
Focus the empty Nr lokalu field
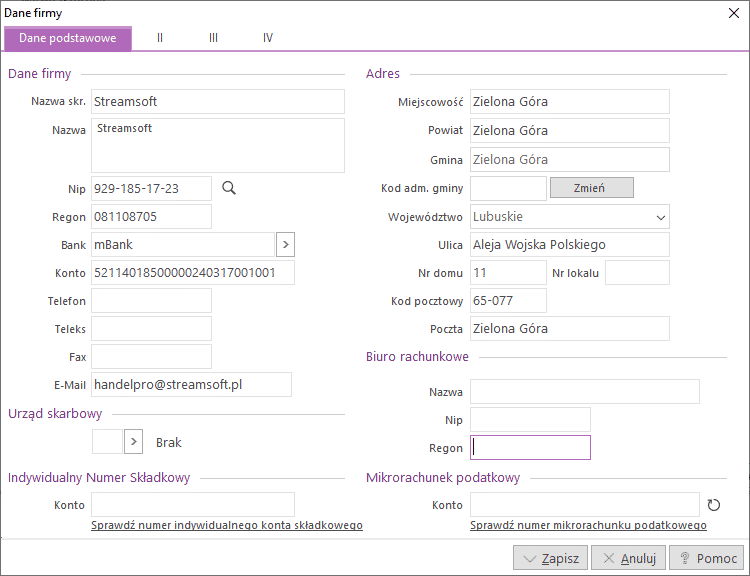pyautogui.click(x=637, y=273)
